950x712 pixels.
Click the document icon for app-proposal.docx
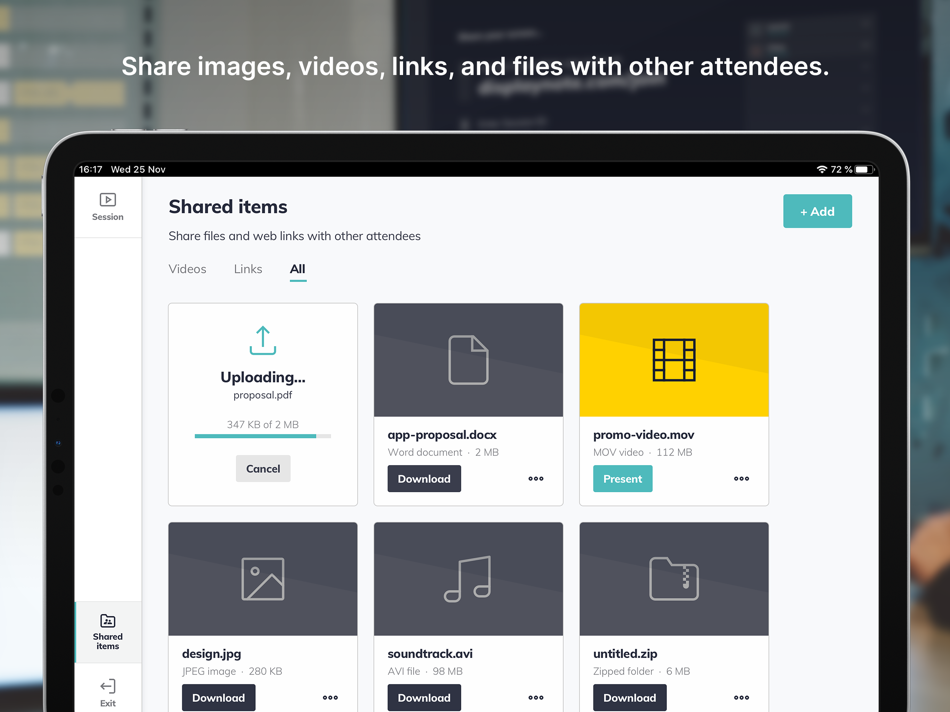tap(468, 360)
